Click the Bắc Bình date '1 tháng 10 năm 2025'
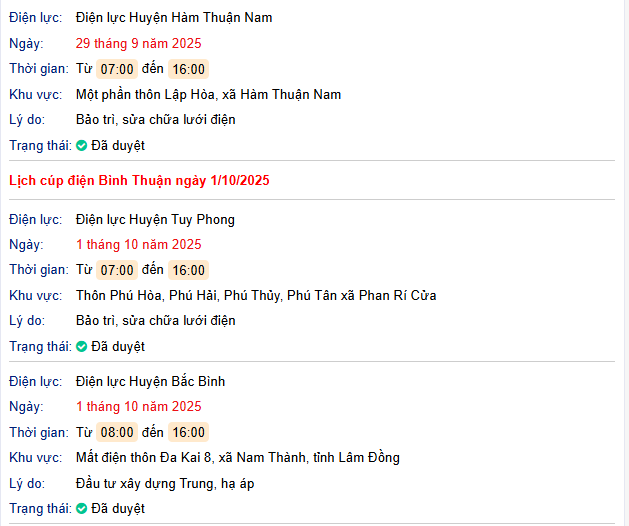This screenshot has width=629, height=526. (x=139, y=406)
